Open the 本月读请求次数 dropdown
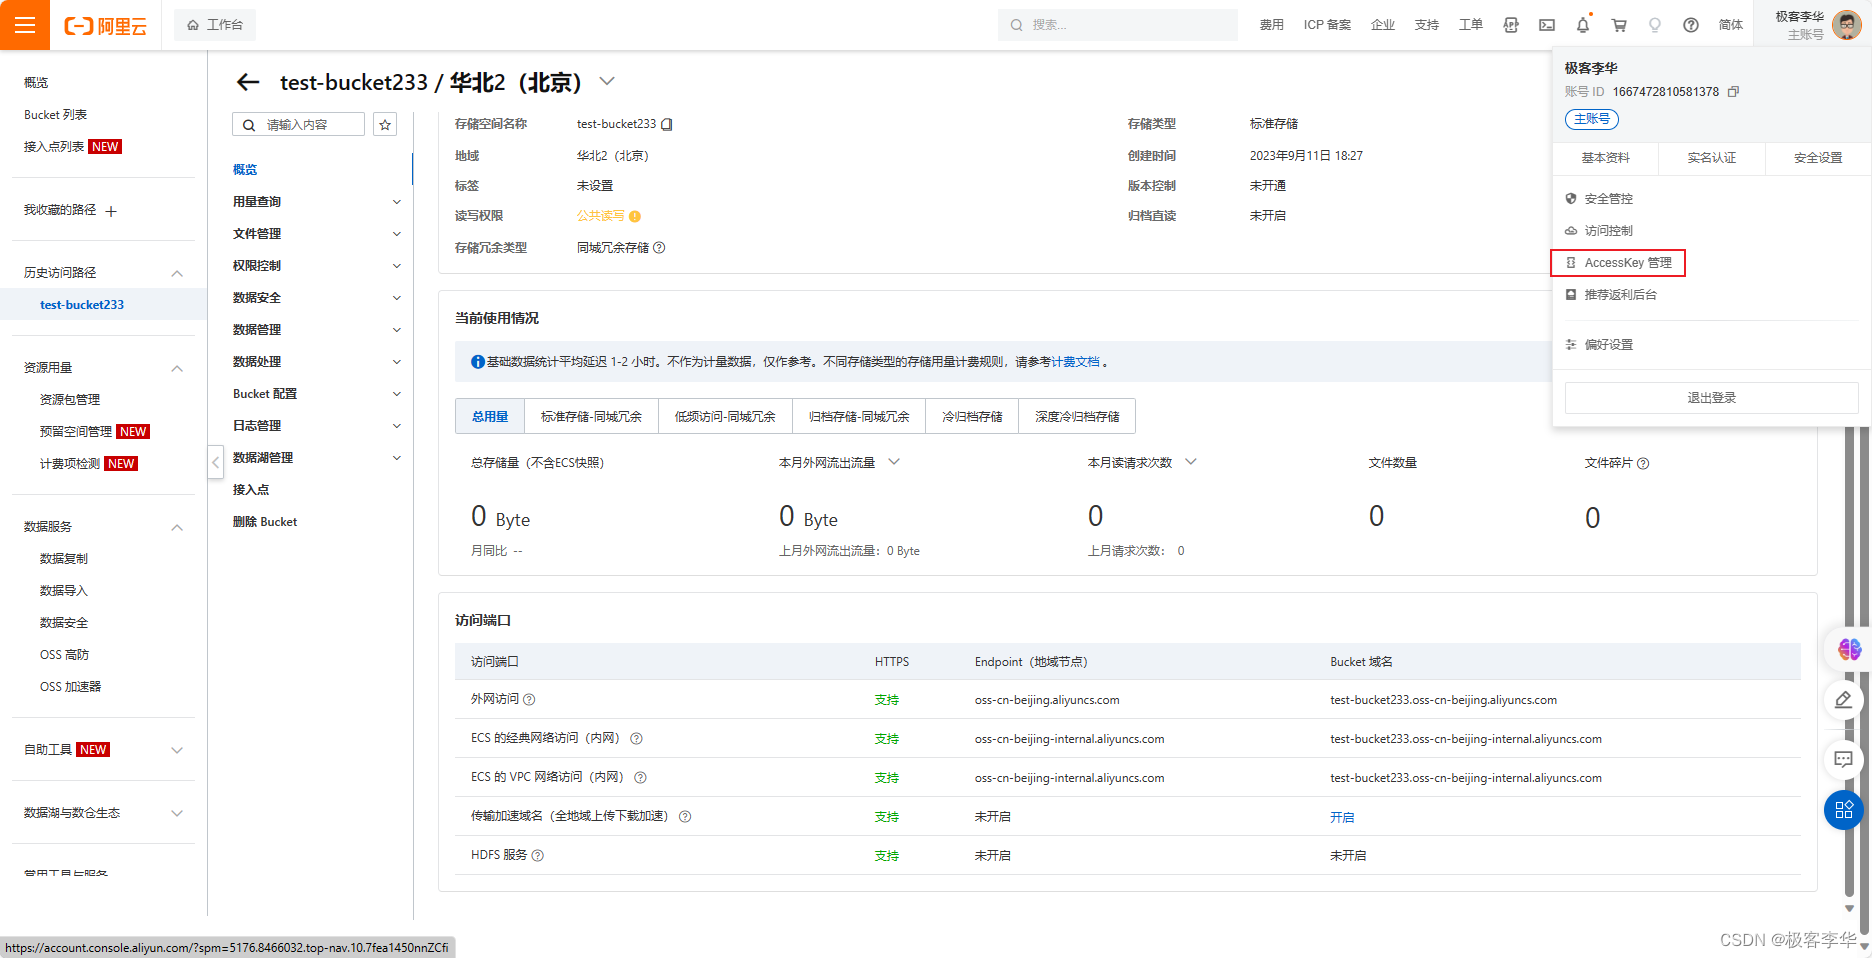Screen dimensions: 1872x958 tap(1191, 462)
